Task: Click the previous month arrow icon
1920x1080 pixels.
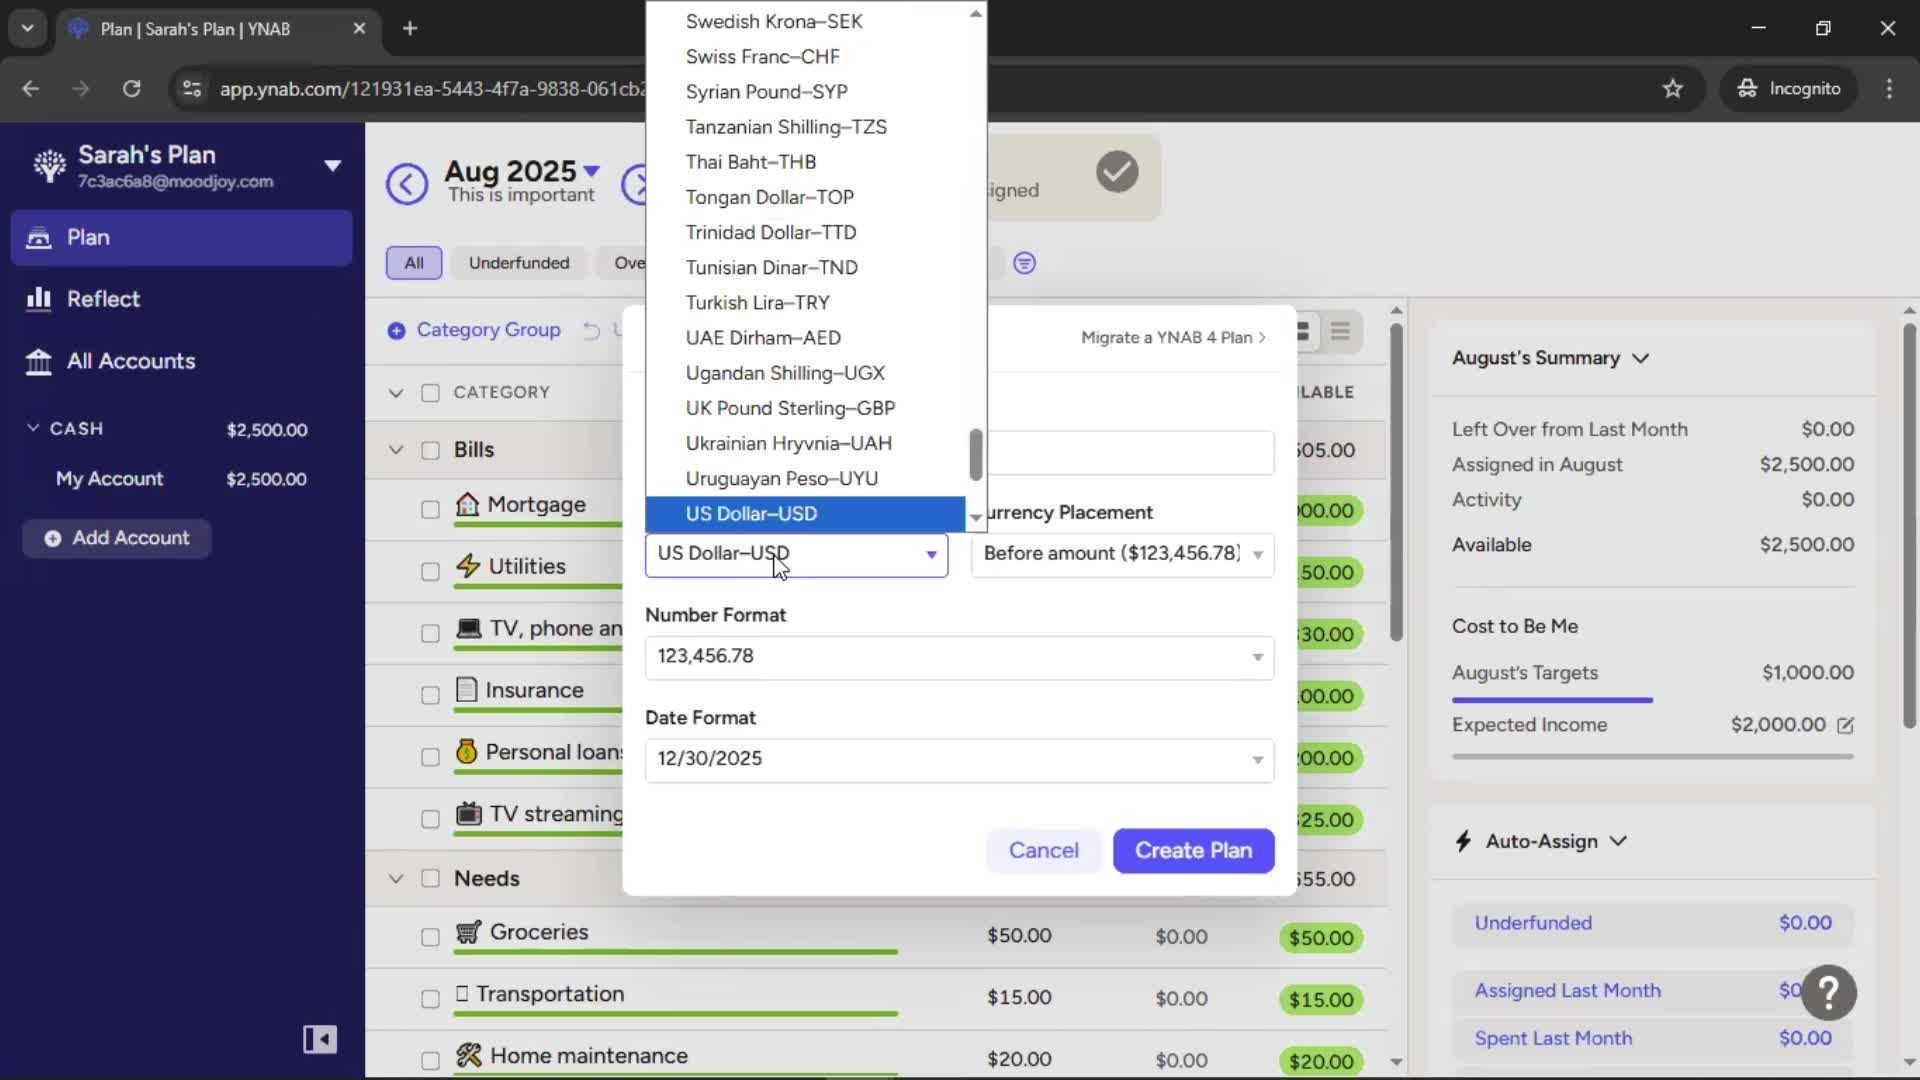Action: pos(407,184)
